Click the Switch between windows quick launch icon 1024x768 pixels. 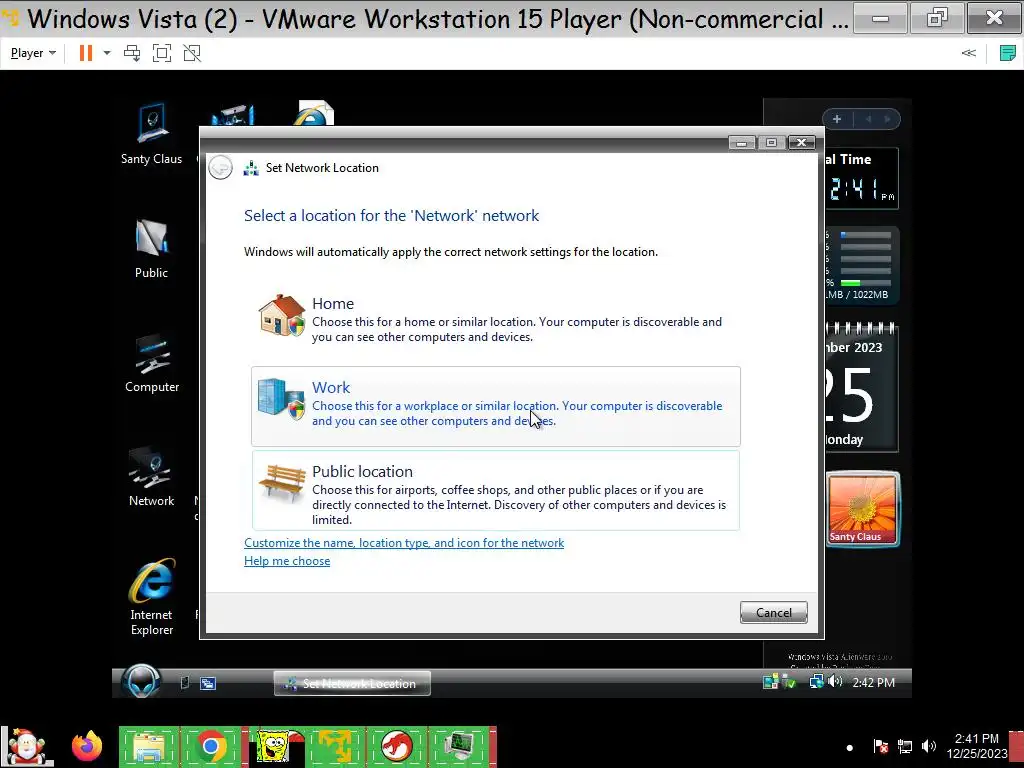(x=208, y=683)
